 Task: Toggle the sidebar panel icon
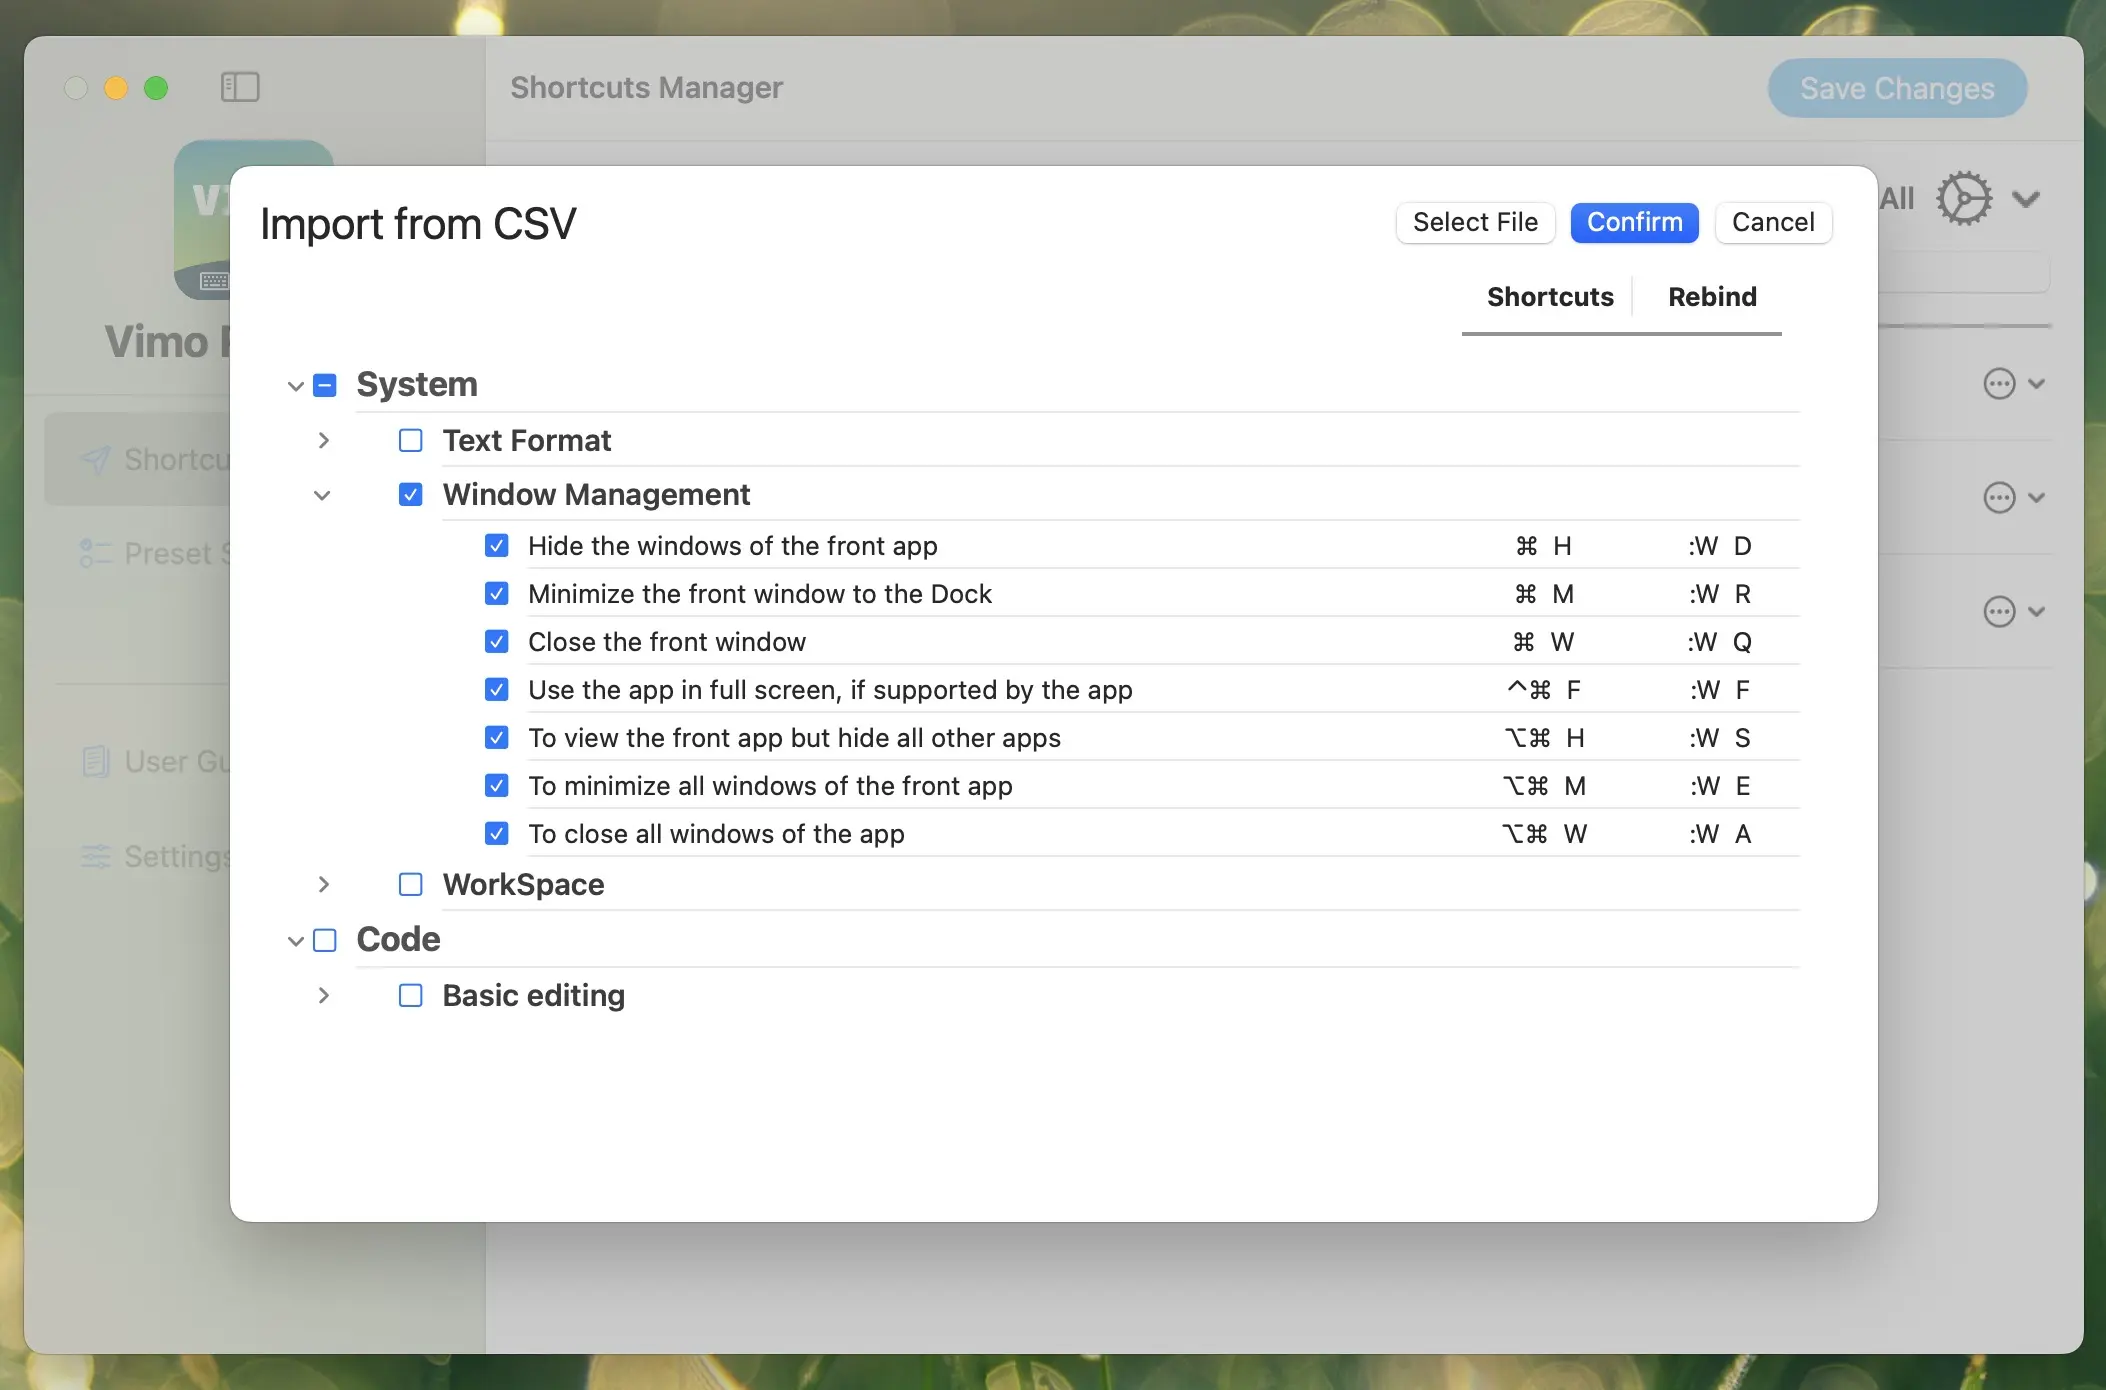tap(239, 87)
